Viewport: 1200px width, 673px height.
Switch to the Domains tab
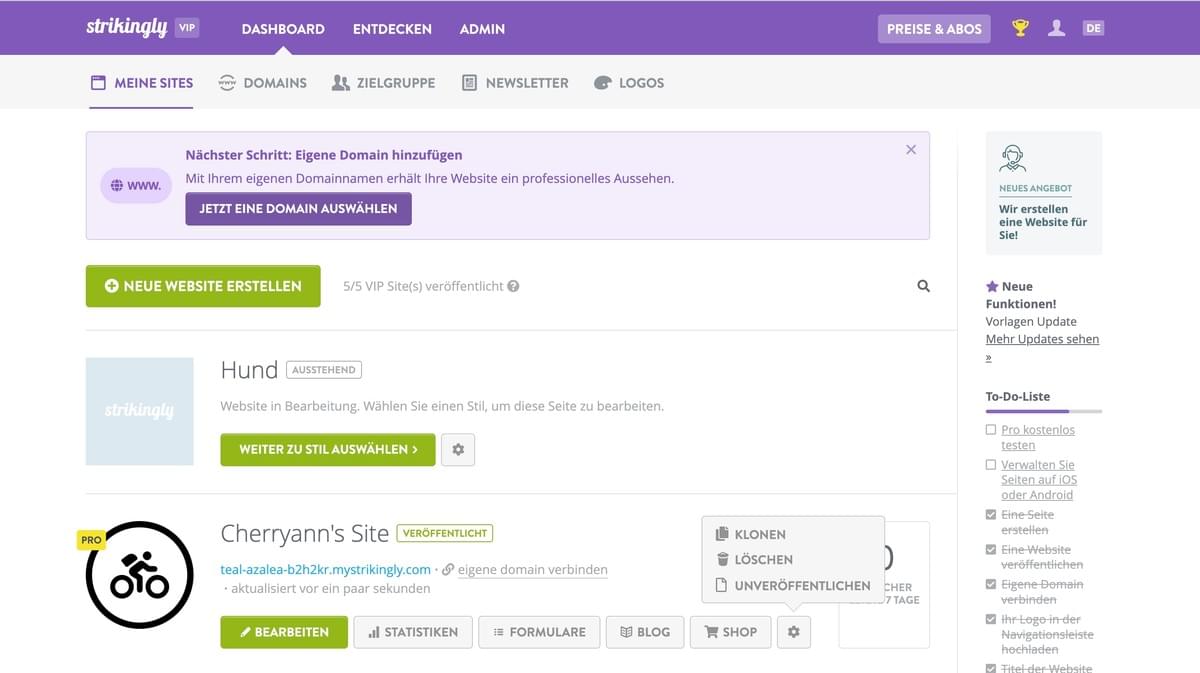point(263,83)
